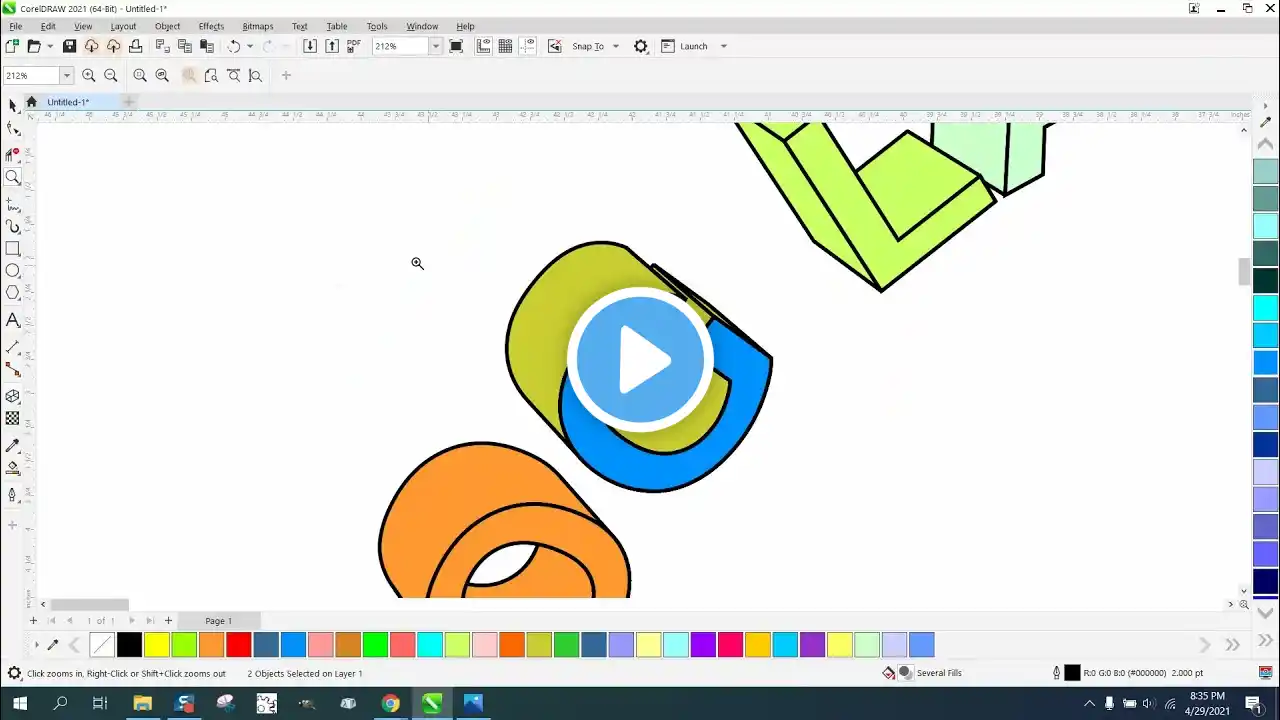Select the Transparency tool

tap(13, 418)
